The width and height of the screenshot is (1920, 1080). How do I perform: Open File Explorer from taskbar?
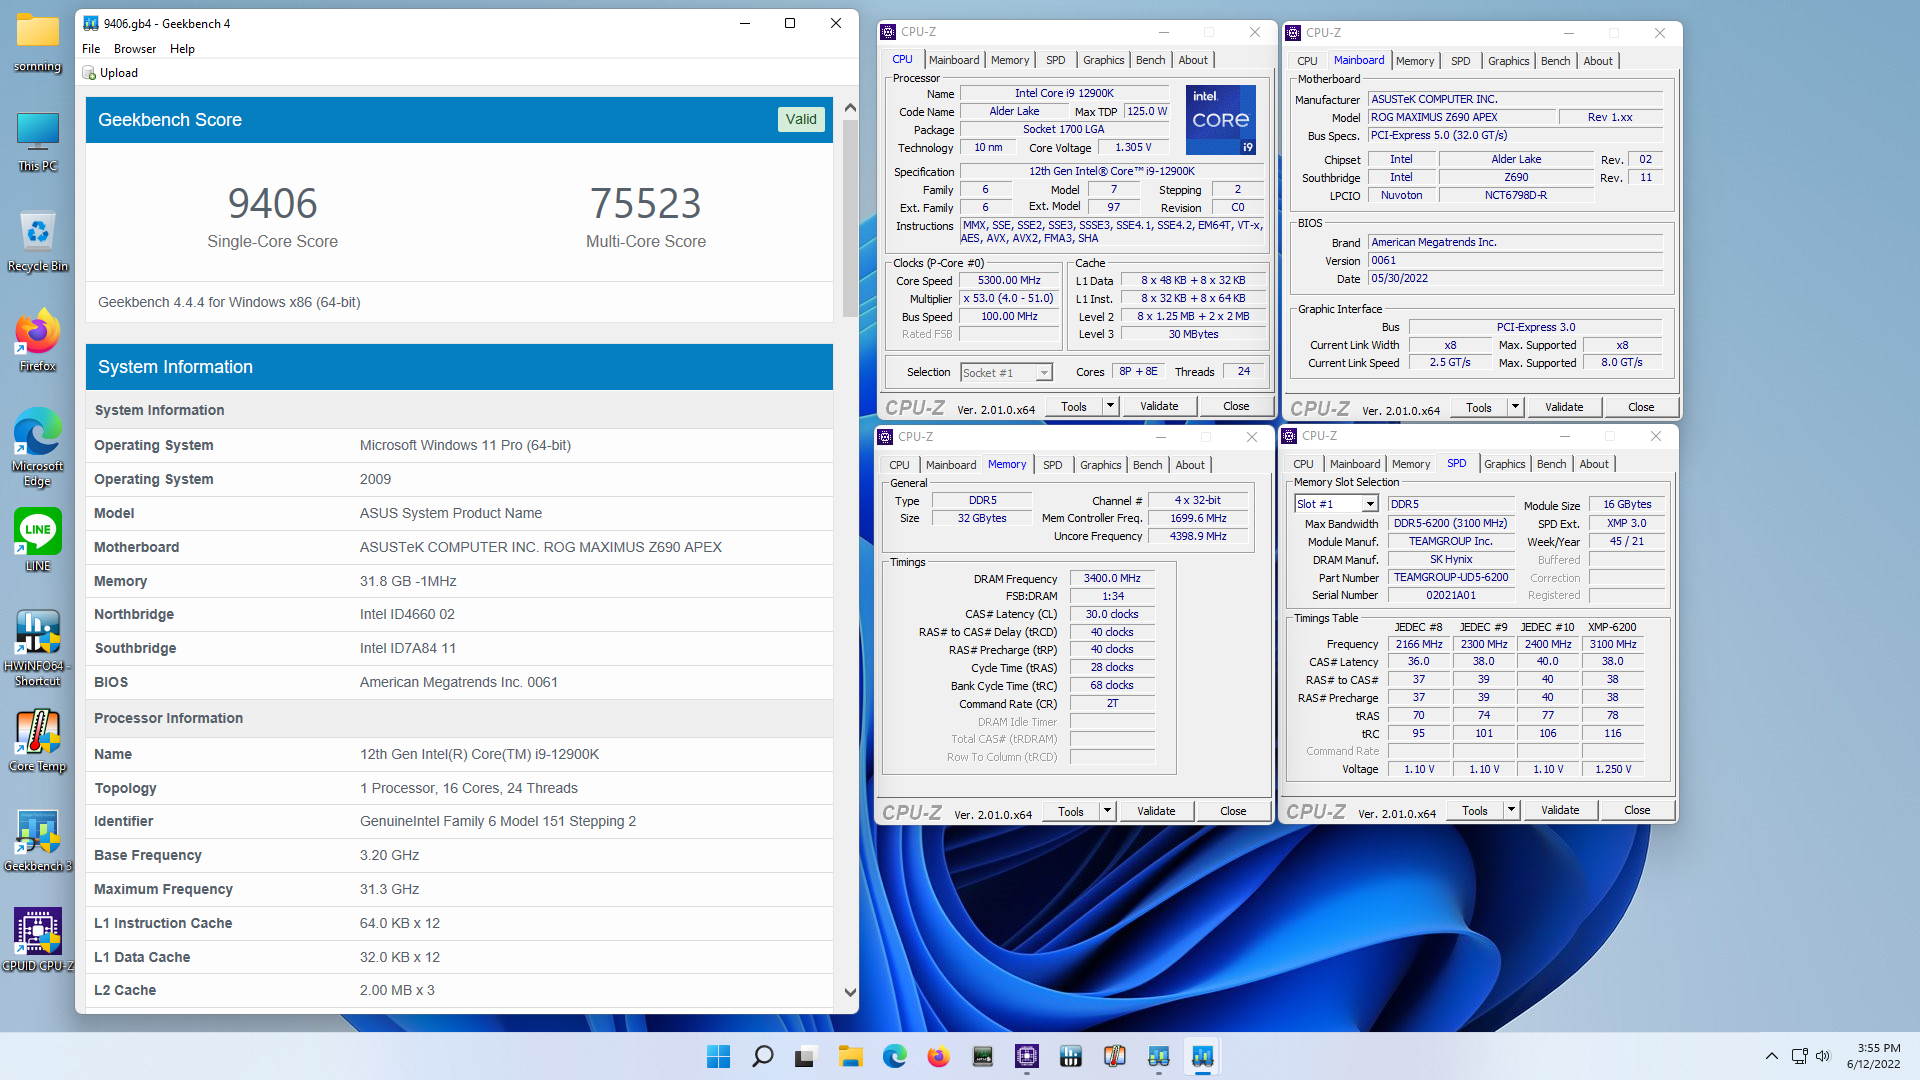pyautogui.click(x=850, y=1056)
